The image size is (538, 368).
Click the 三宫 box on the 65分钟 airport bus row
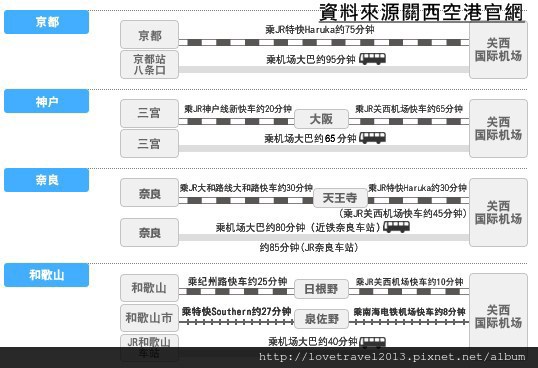[149, 143]
